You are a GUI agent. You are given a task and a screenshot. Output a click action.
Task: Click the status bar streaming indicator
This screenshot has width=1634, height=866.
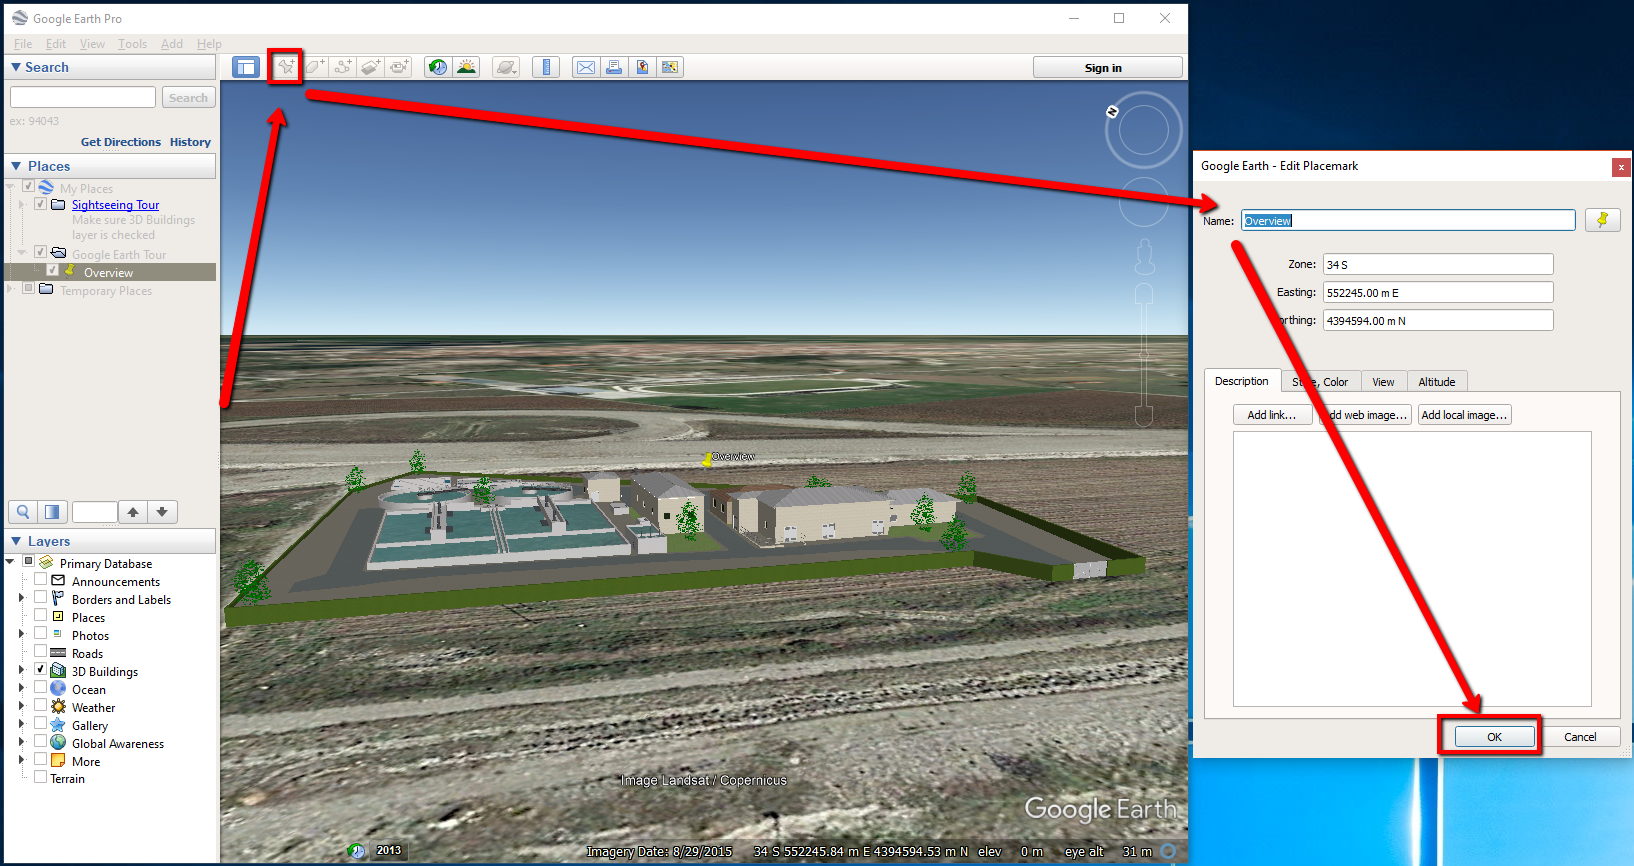1167,851
